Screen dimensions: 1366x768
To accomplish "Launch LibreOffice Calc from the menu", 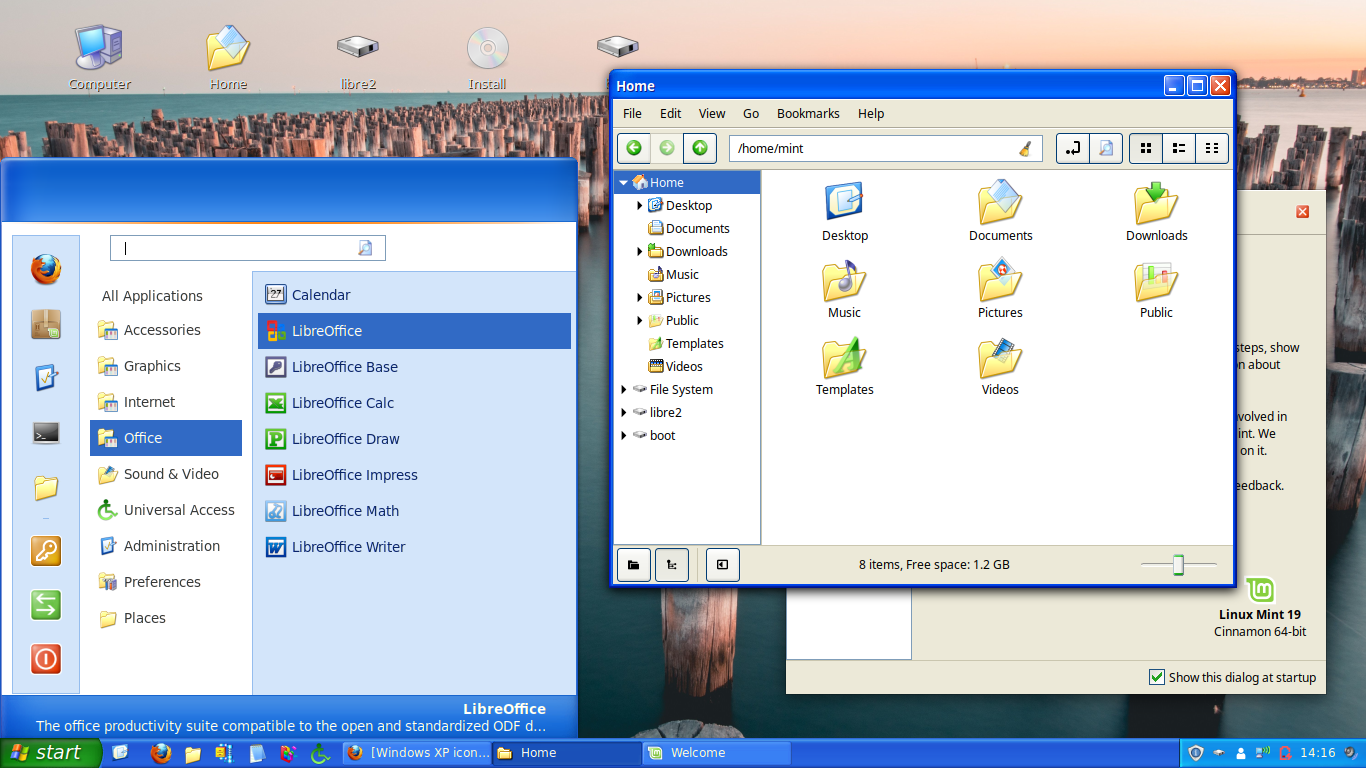I will [414, 403].
